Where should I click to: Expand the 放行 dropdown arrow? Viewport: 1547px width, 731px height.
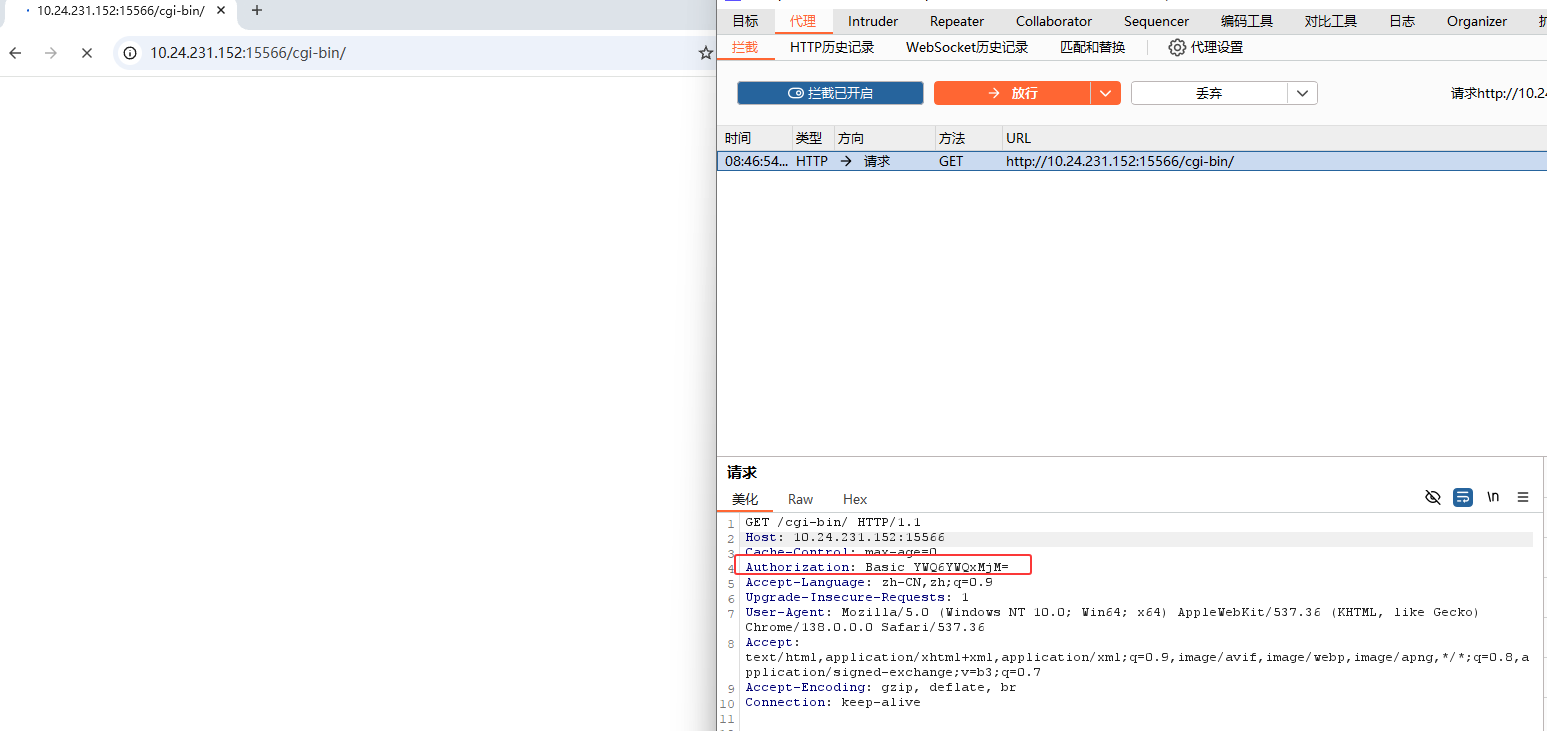(x=1105, y=93)
